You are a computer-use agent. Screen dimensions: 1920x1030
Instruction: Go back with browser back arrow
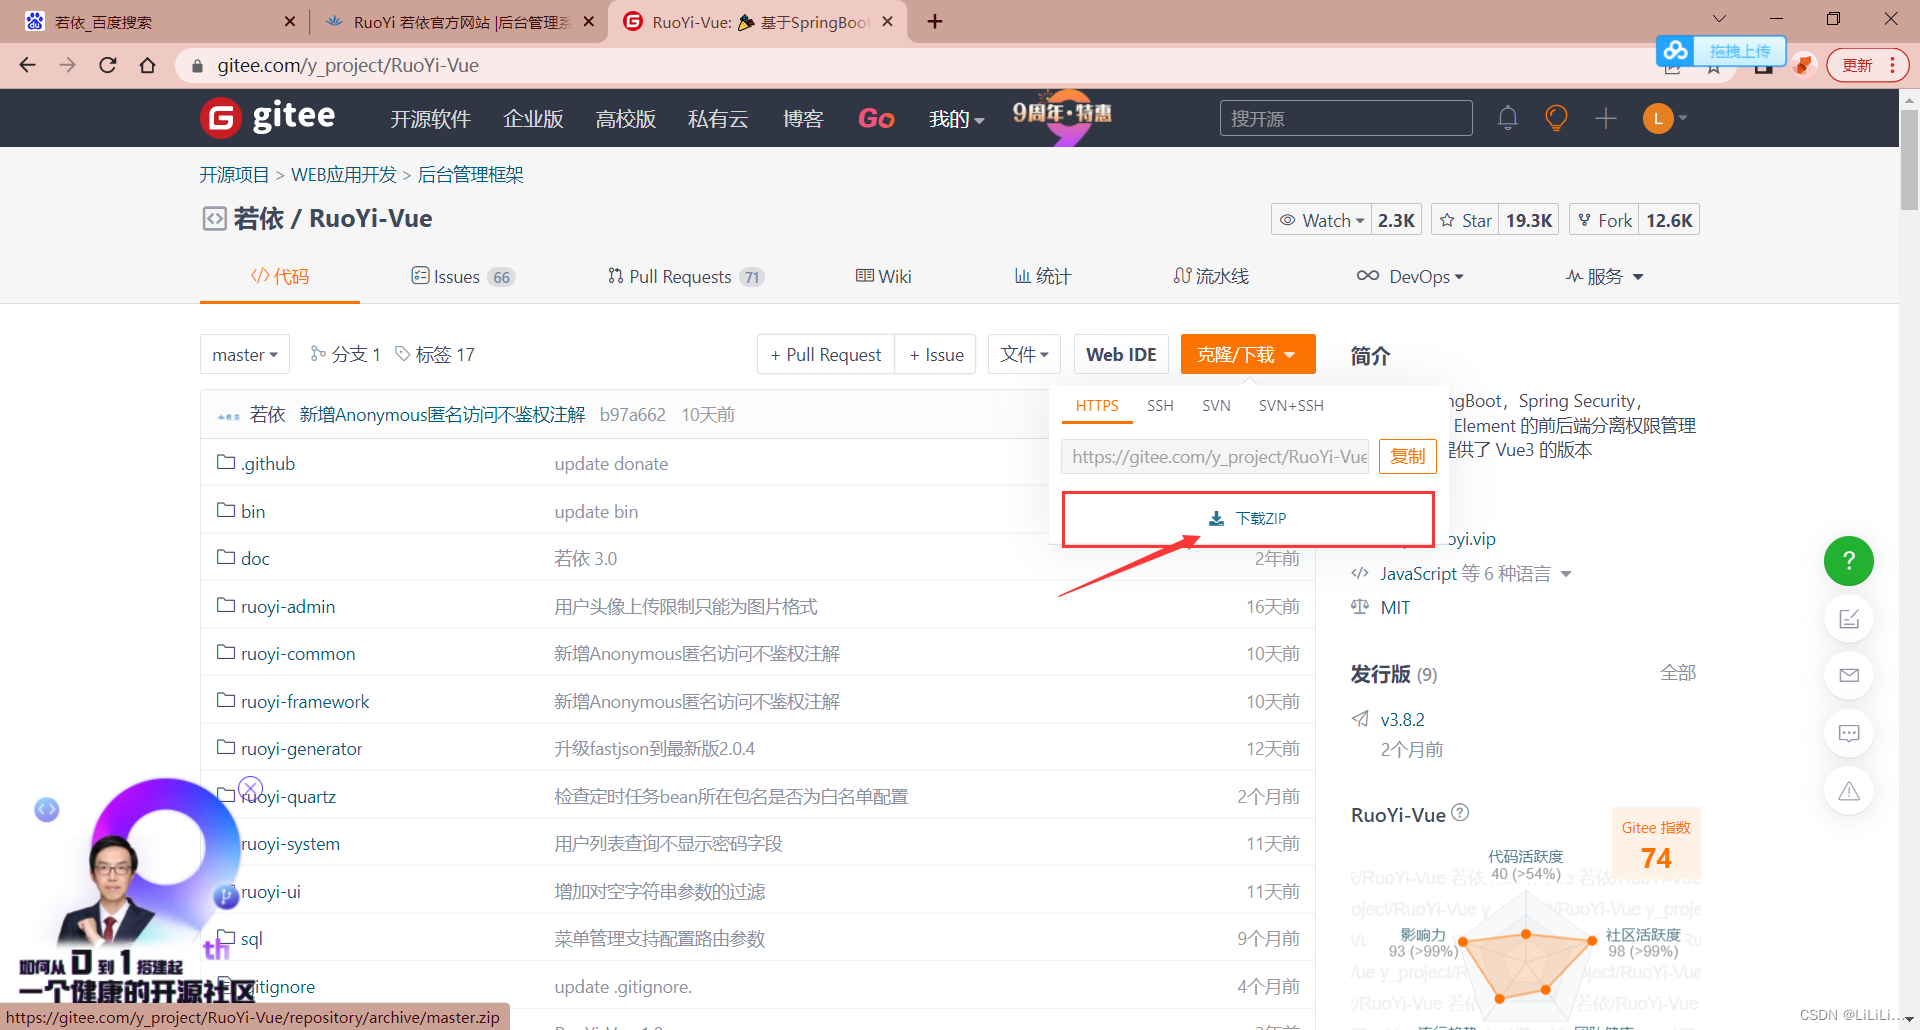(x=27, y=65)
